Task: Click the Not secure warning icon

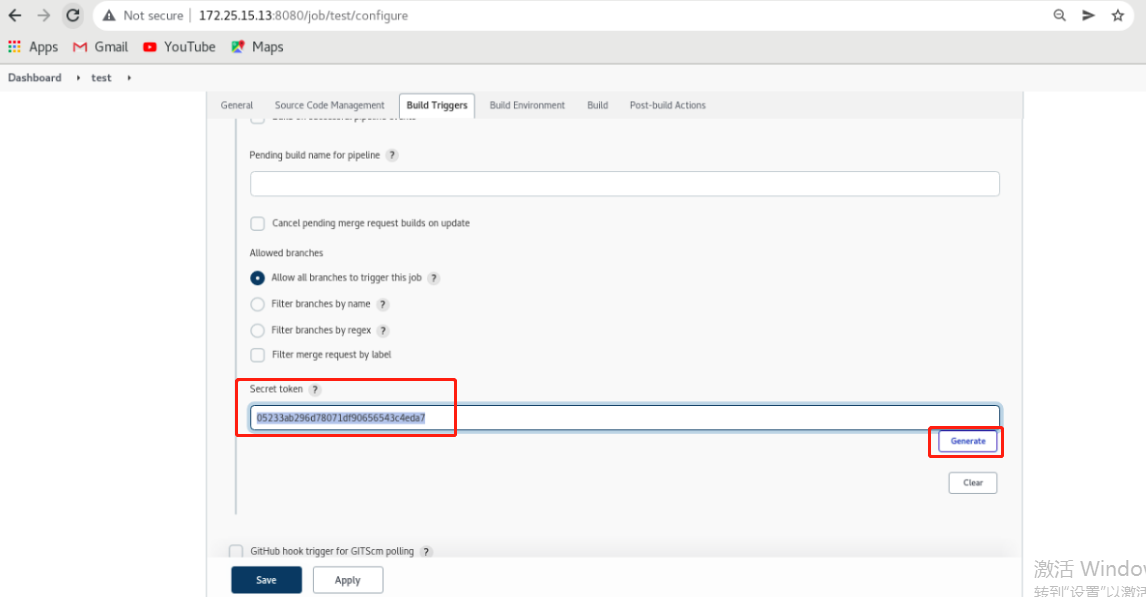Action: (x=109, y=15)
